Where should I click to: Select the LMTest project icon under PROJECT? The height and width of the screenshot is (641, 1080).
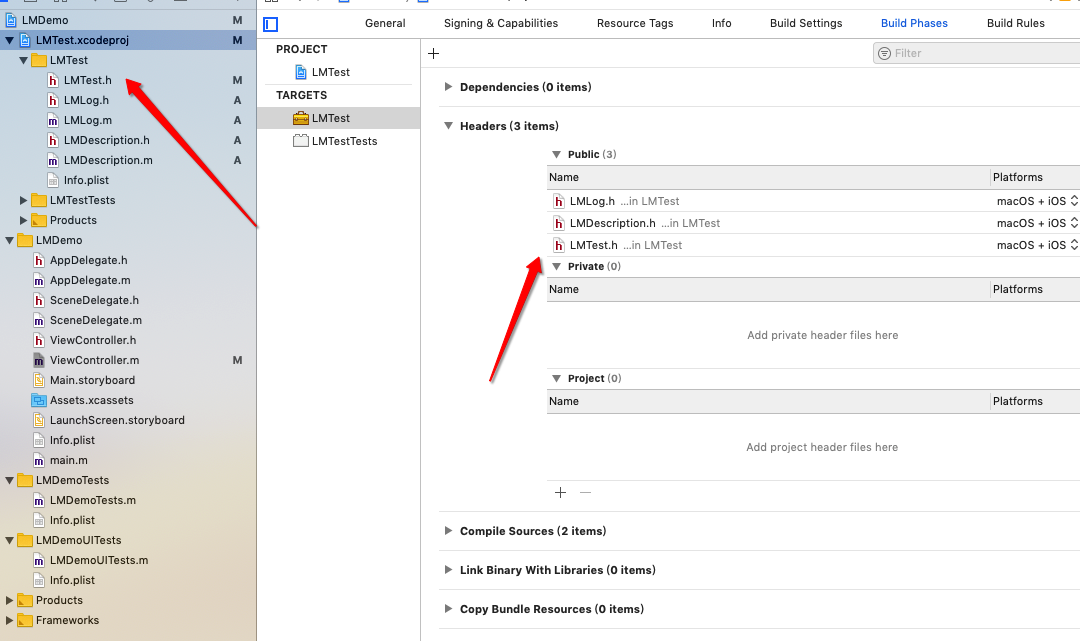[x=301, y=72]
